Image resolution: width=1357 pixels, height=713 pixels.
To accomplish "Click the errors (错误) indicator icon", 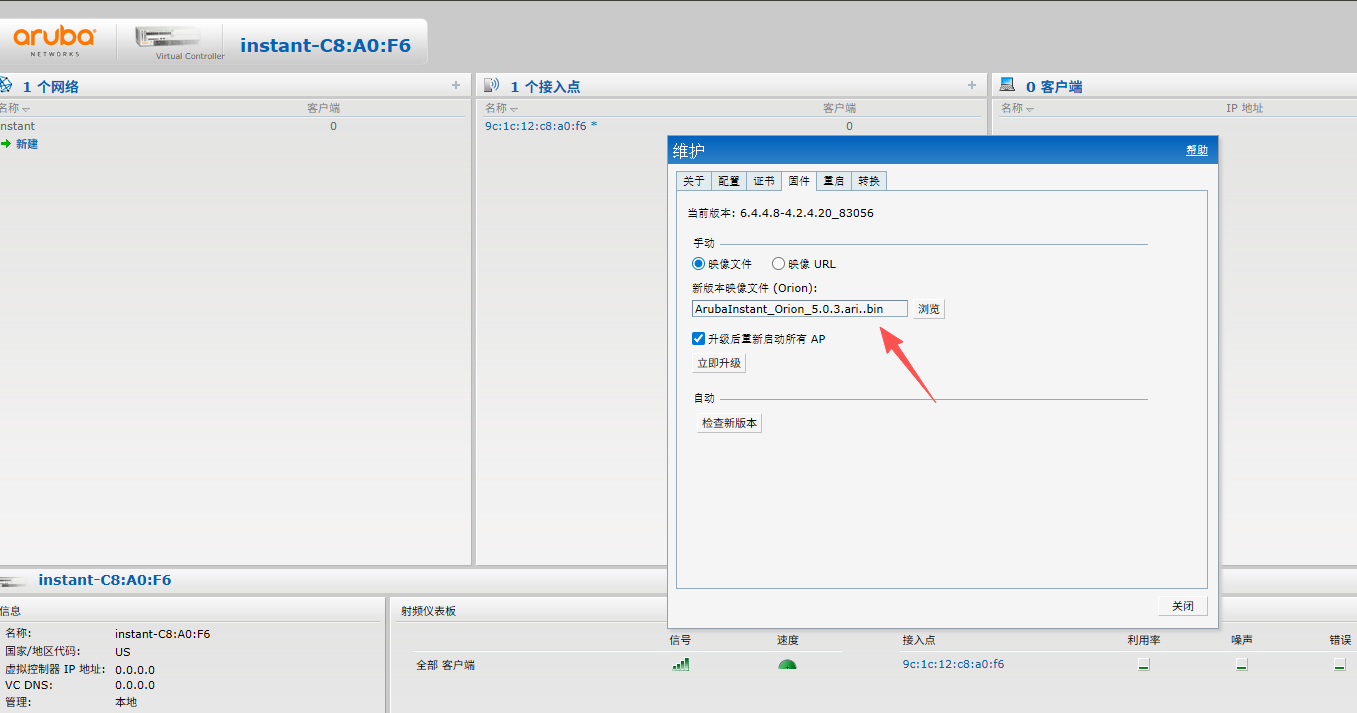I will coord(1339,665).
